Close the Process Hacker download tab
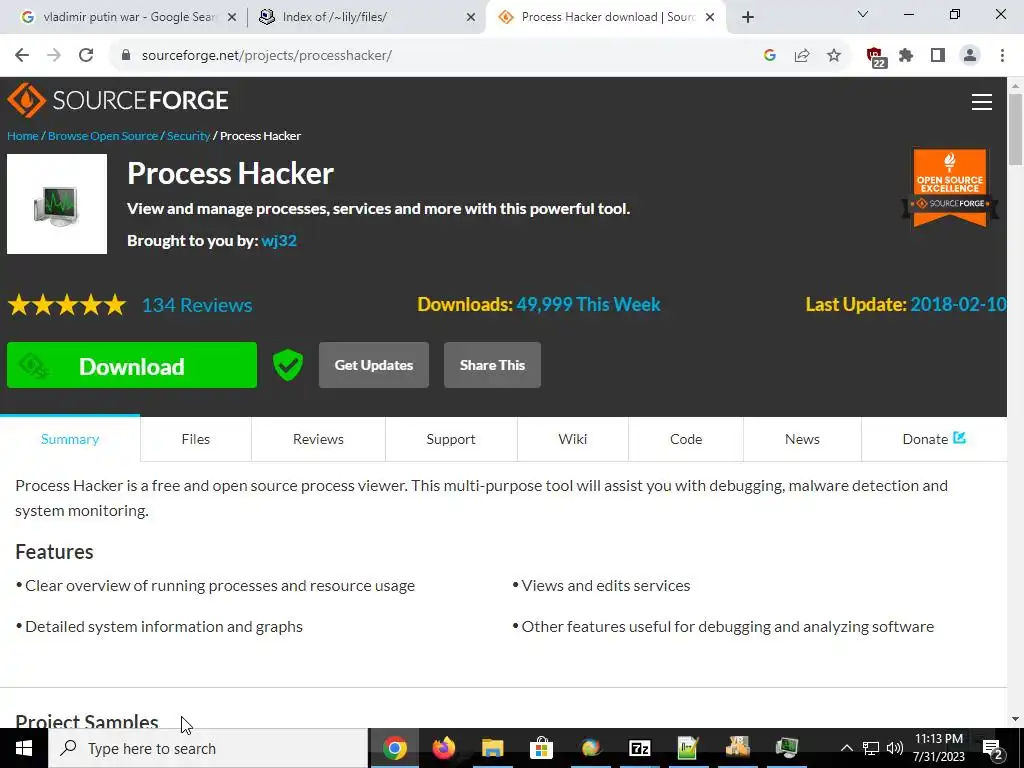Viewport: 1024px width, 768px height. point(711,18)
